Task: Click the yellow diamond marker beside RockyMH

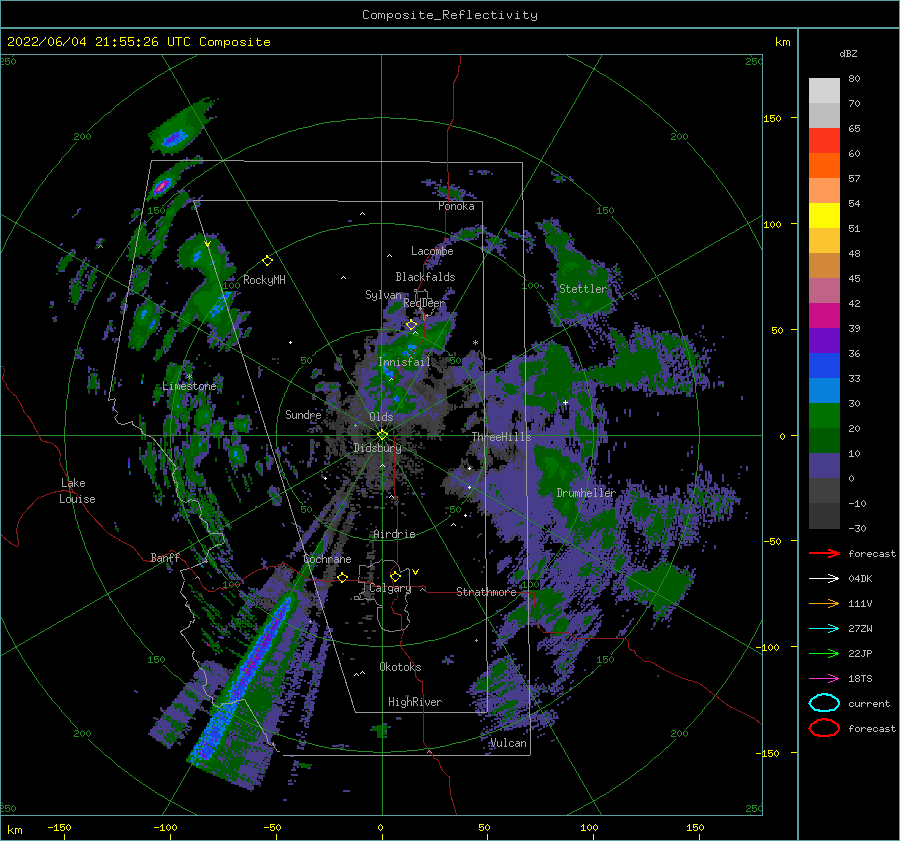Action: pyautogui.click(x=267, y=261)
